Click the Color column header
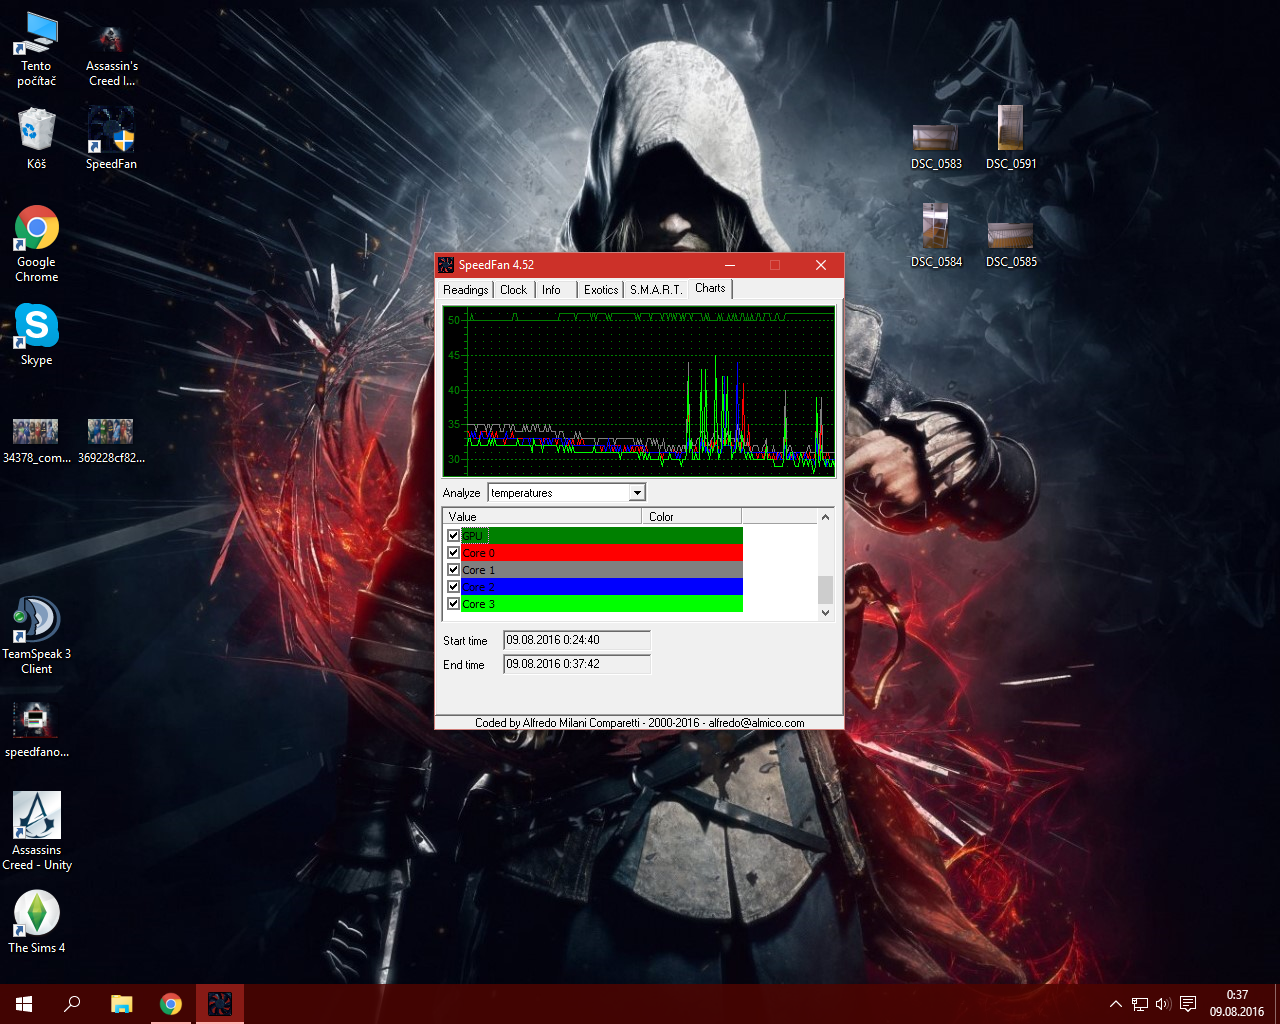This screenshot has height=1024, width=1280. tap(691, 516)
